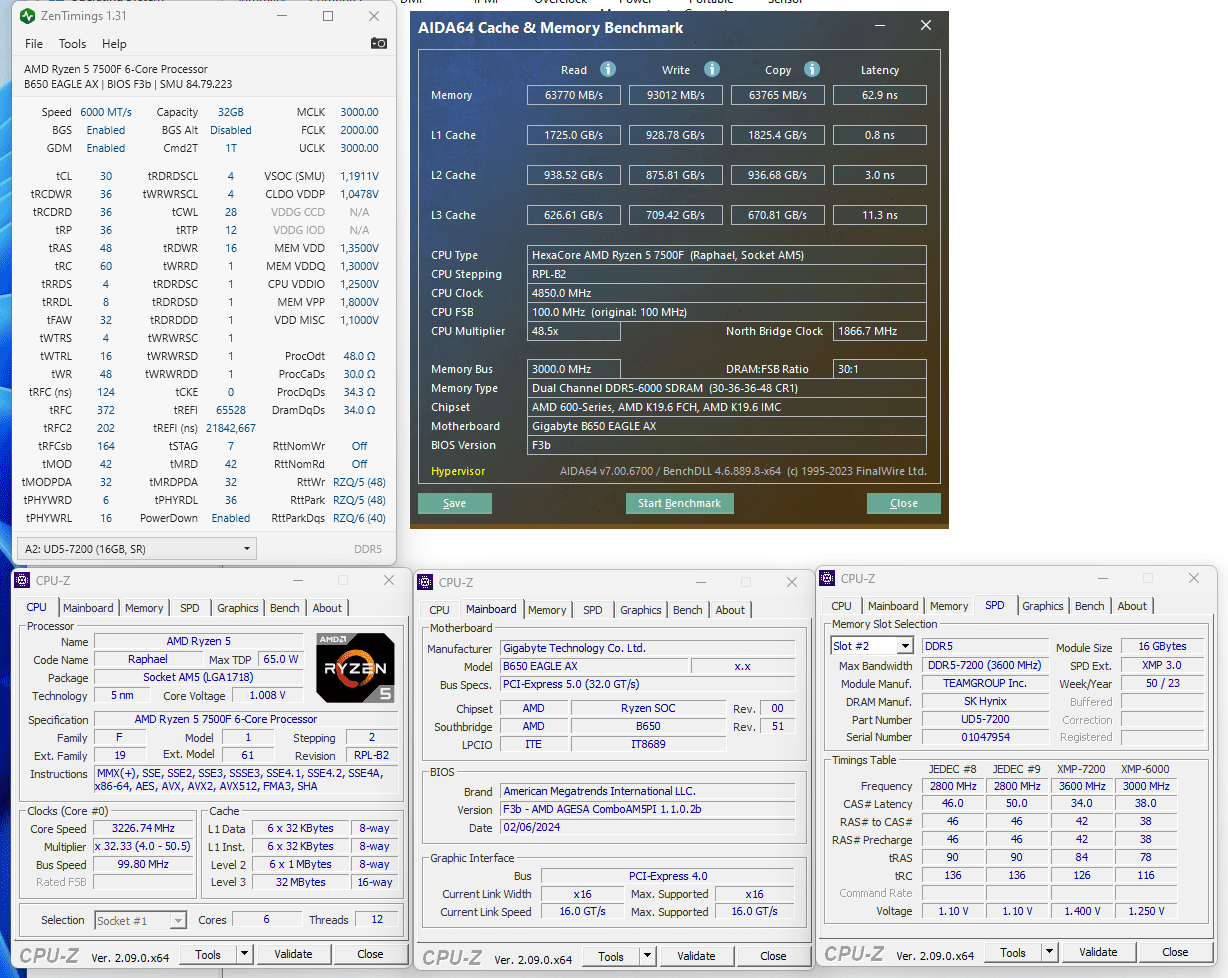This screenshot has width=1228, height=978.
Task: Click L3 Cache latency 11.3 ns
Action: (x=880, y=215)
